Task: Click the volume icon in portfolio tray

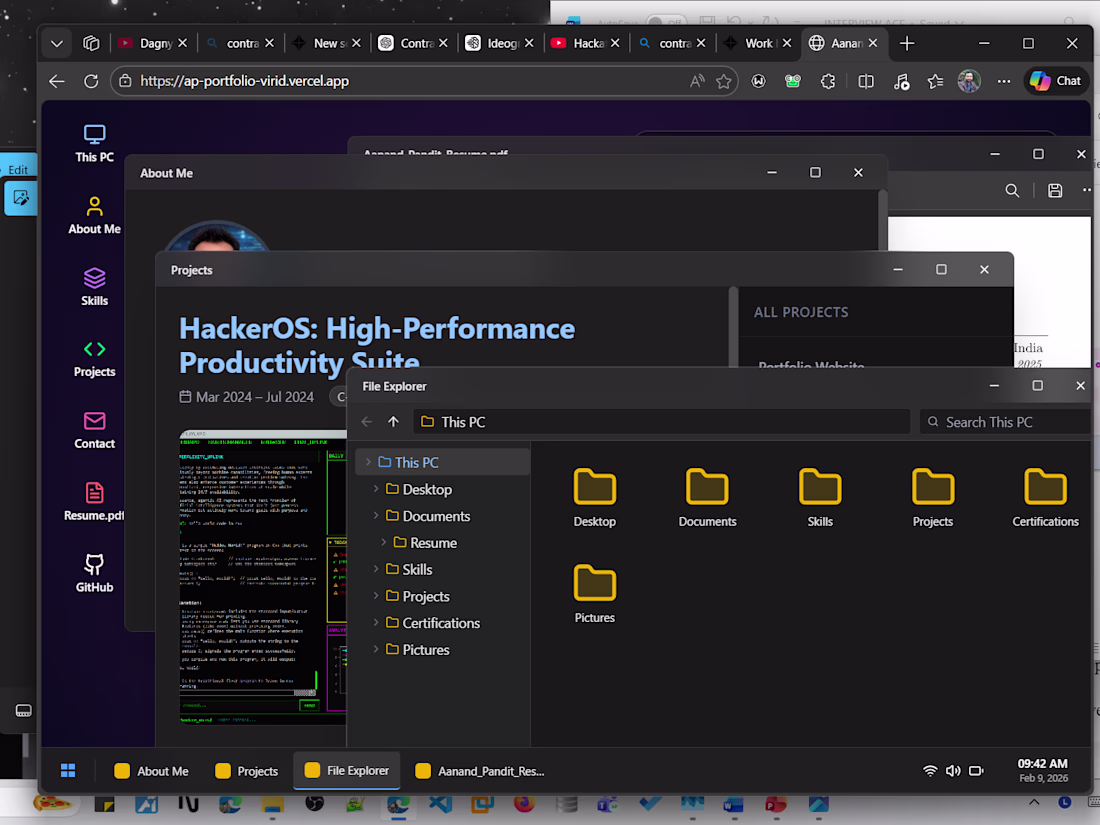Action: click(953, 771)
